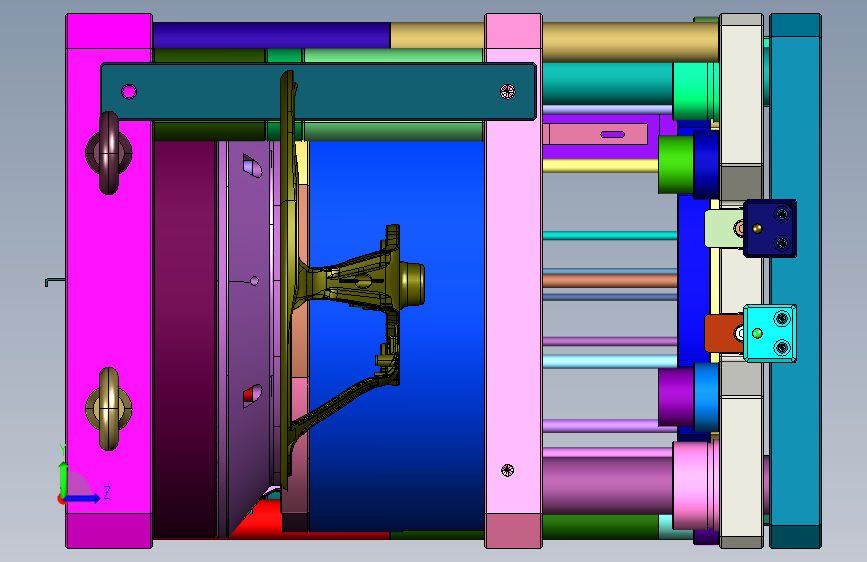Select the screw at bottom of pink plate
This screenshot has height=562, width=867.
[508, 470]
